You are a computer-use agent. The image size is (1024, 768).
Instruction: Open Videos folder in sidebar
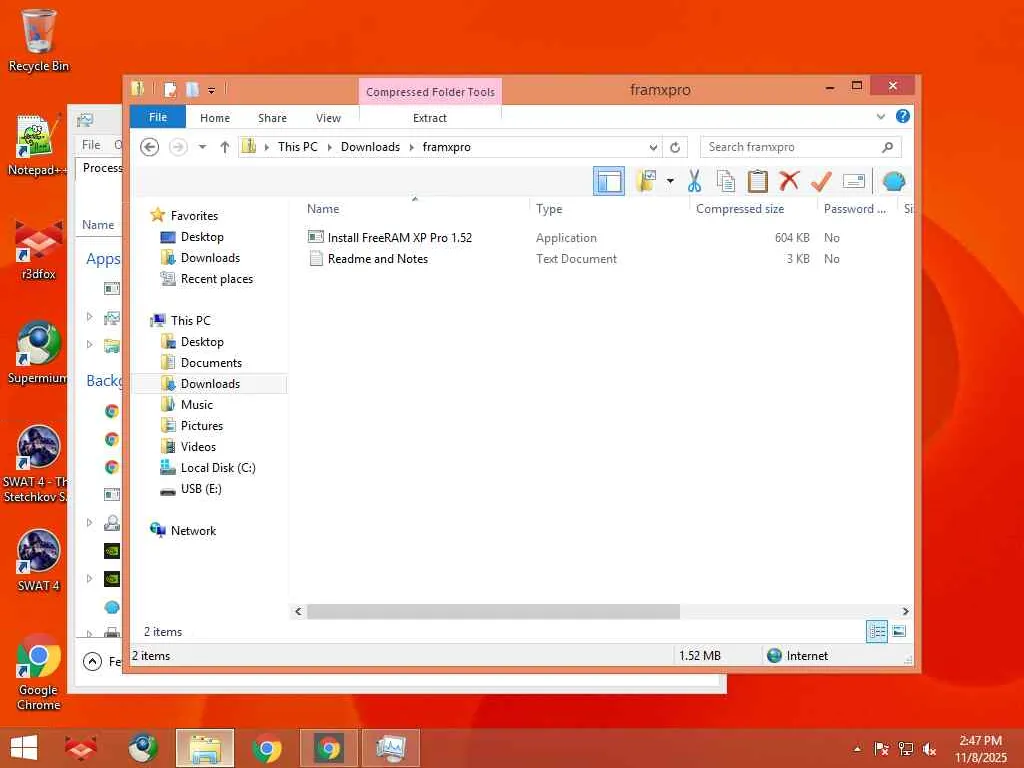click(198, 447)
